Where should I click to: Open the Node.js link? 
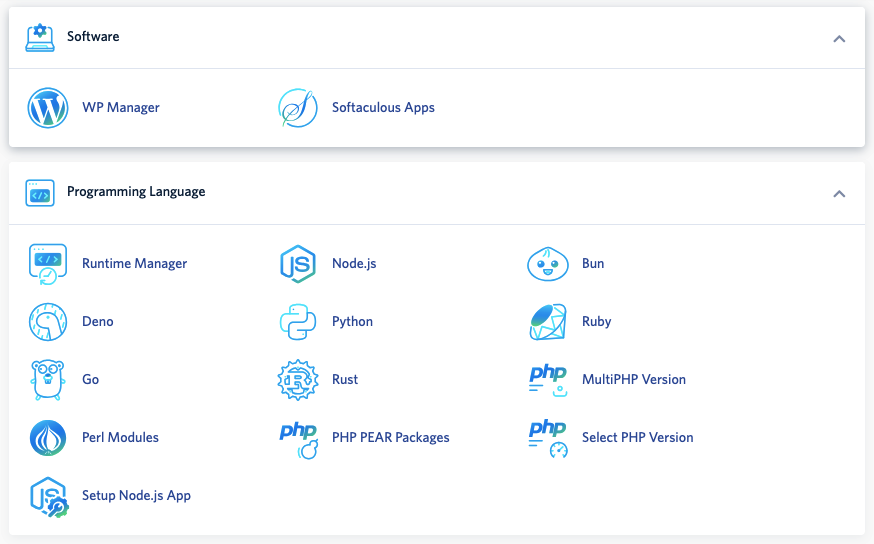(354, 264)
